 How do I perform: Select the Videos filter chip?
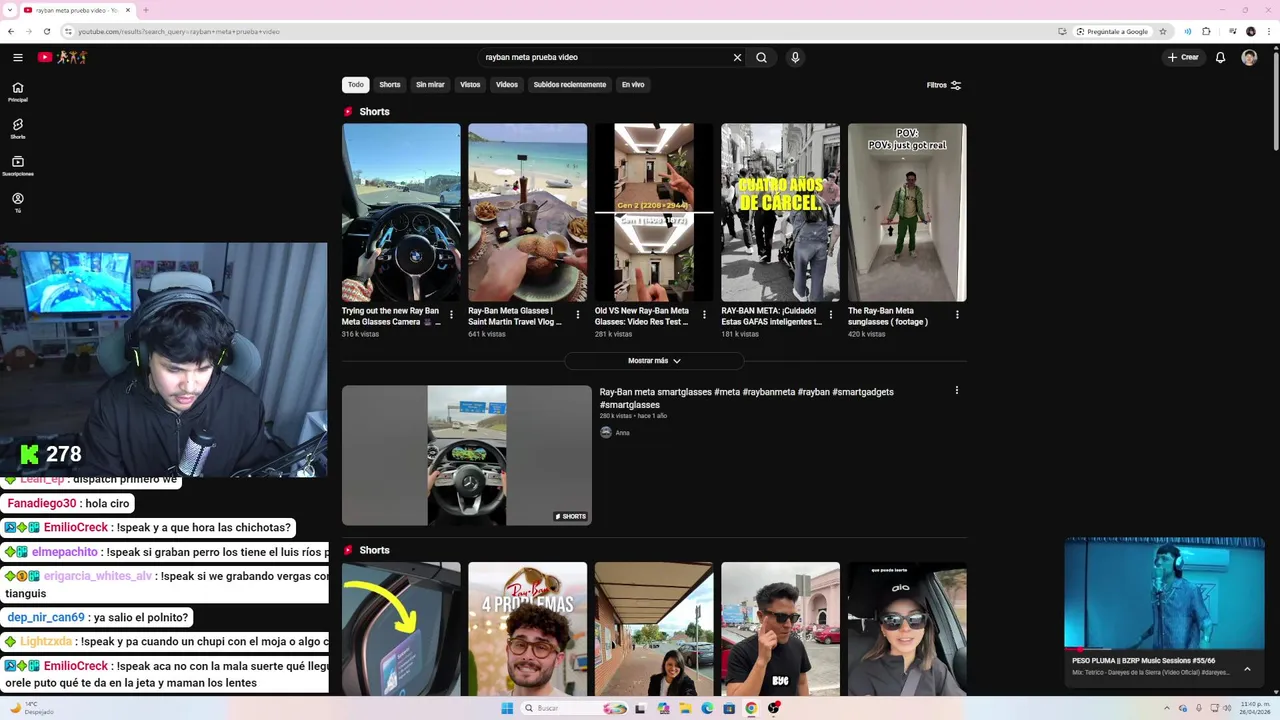pos(507,85)
